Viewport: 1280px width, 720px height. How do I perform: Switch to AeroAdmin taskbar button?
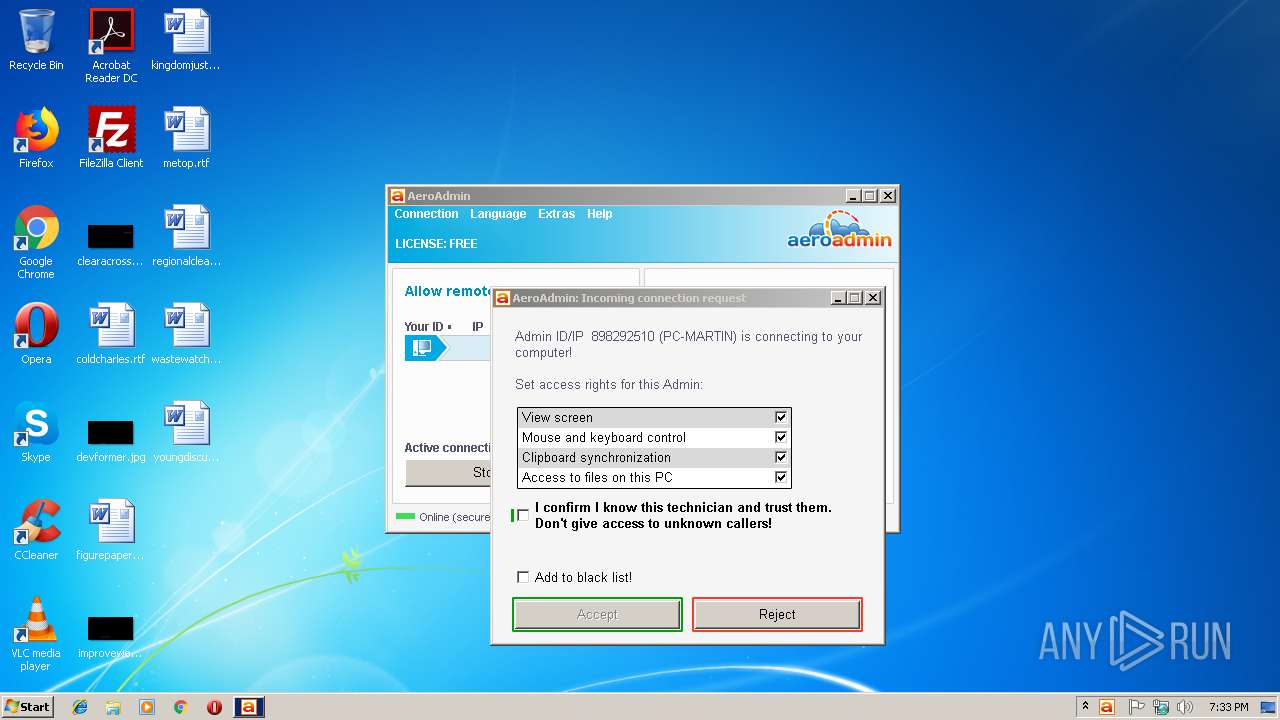(249, 707)
